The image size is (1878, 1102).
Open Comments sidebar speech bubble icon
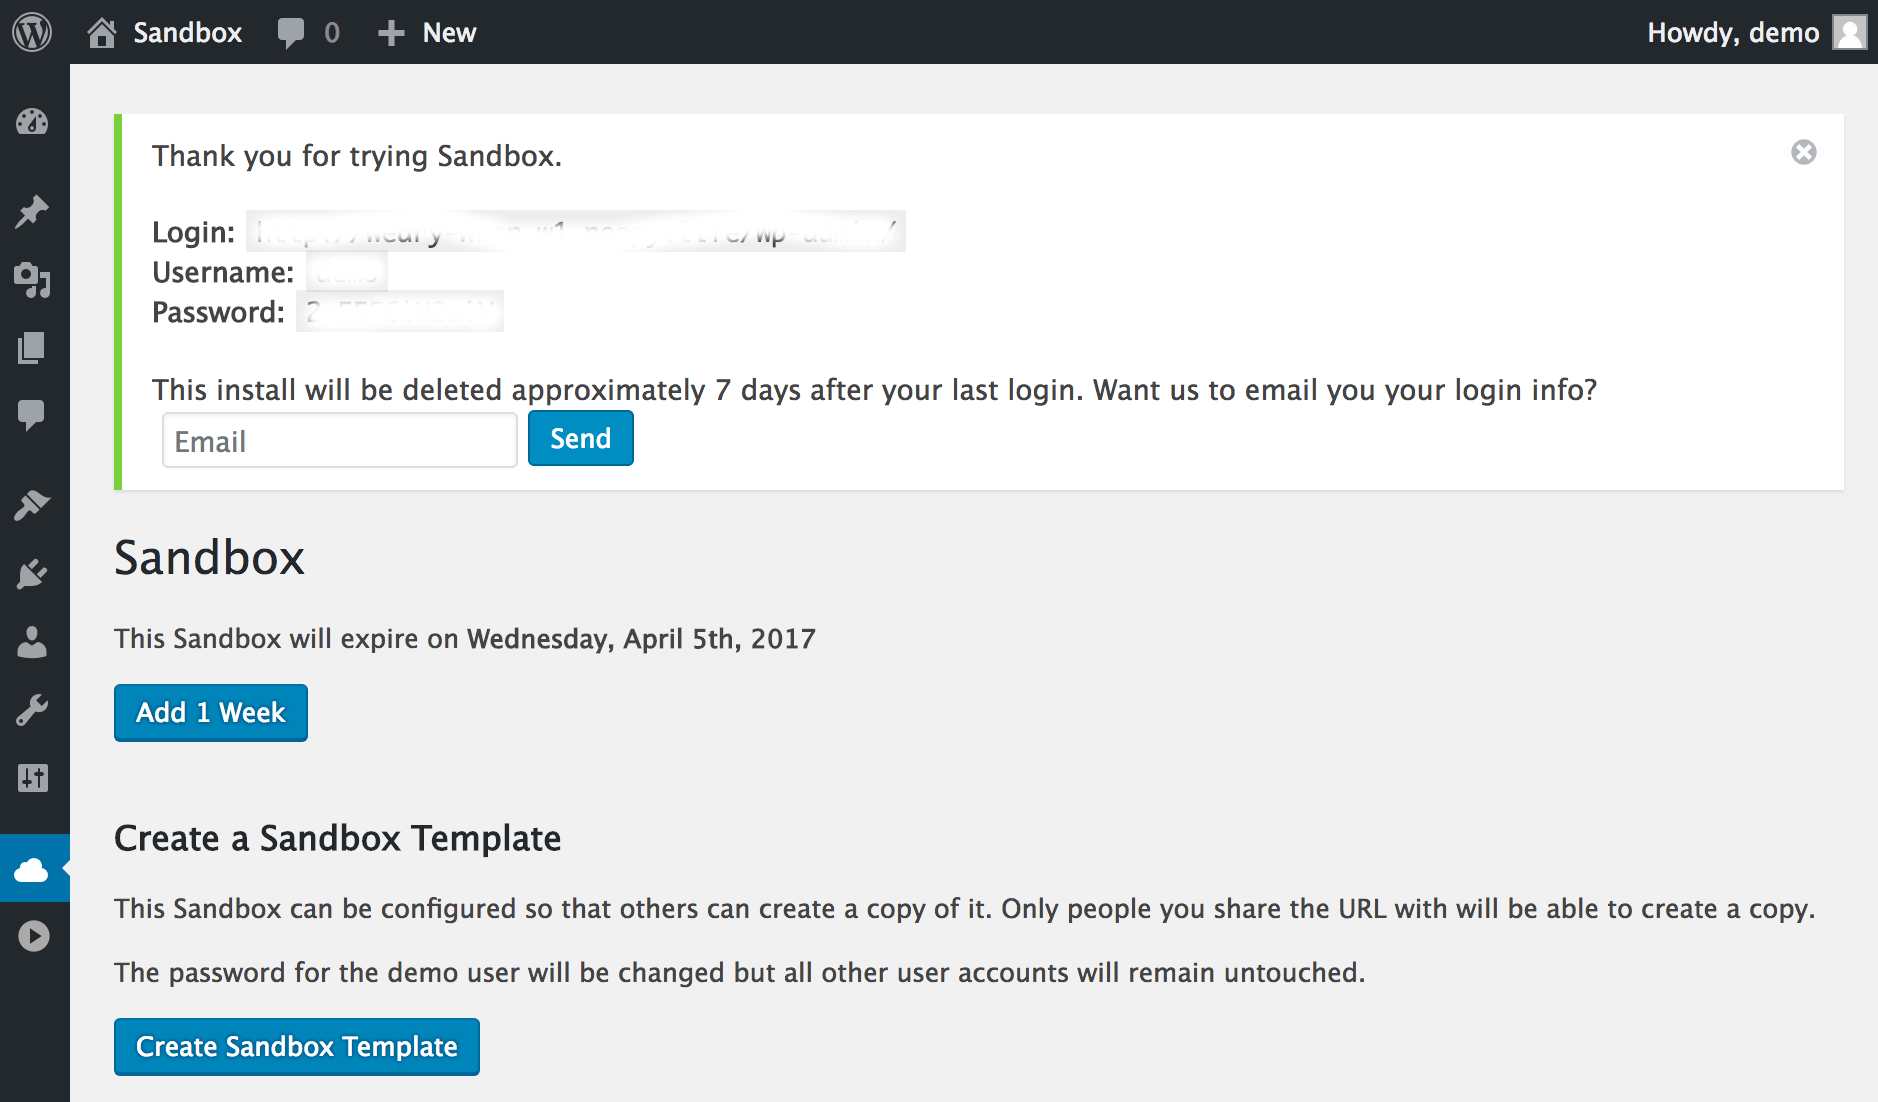tap(32, 415)
